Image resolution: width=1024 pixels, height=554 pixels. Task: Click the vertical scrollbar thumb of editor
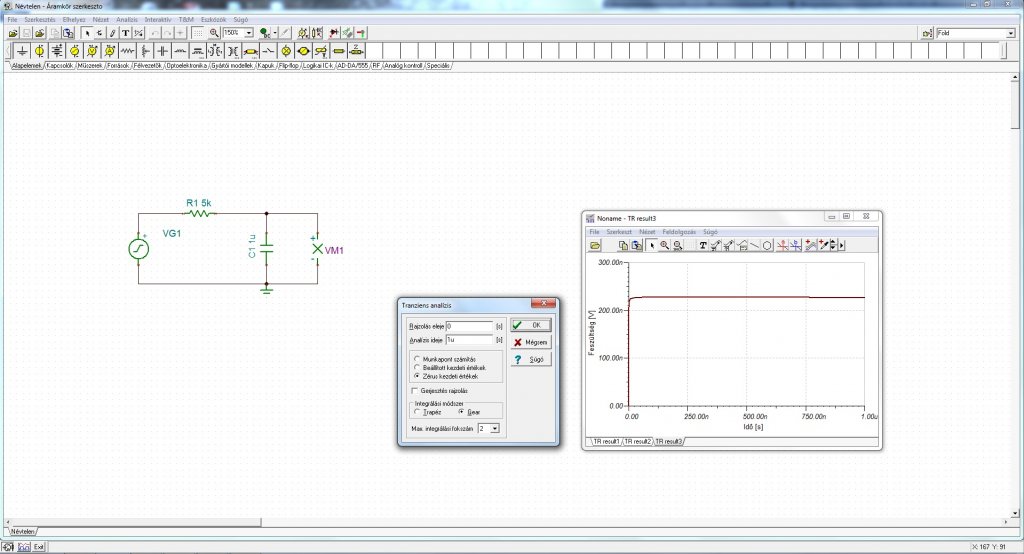(1016, 105)
